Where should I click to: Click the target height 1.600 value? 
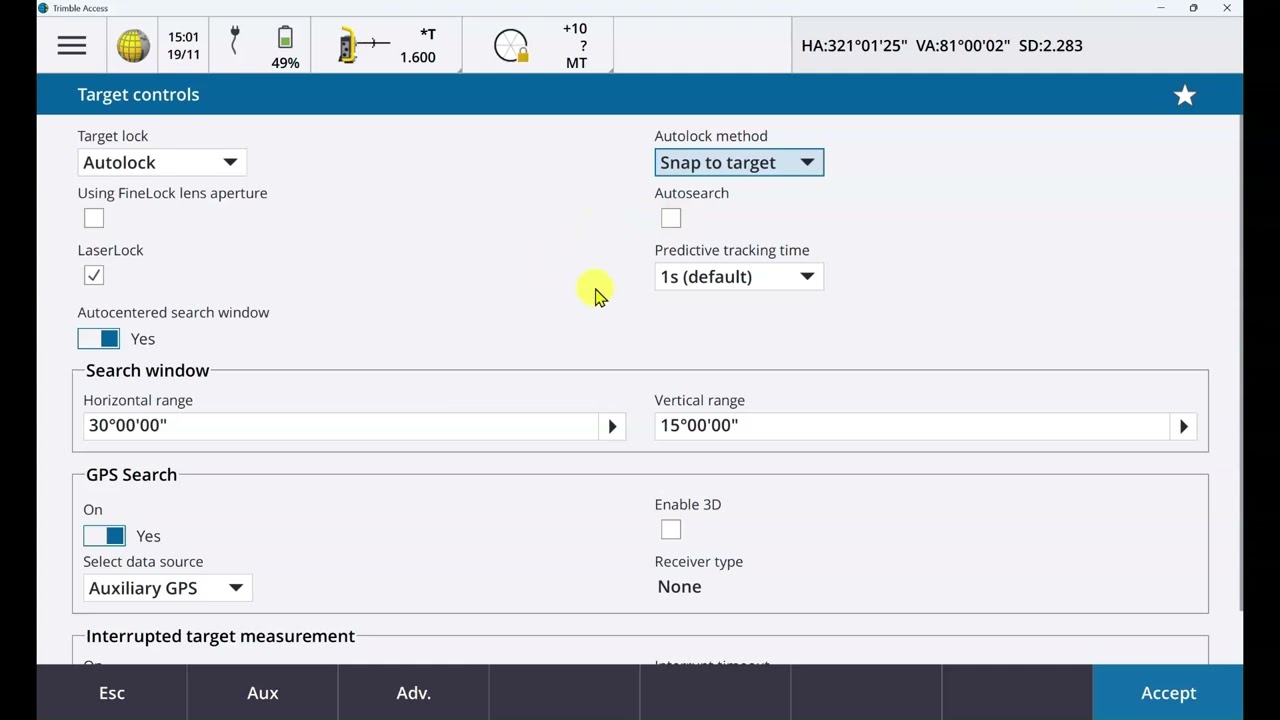418,57
